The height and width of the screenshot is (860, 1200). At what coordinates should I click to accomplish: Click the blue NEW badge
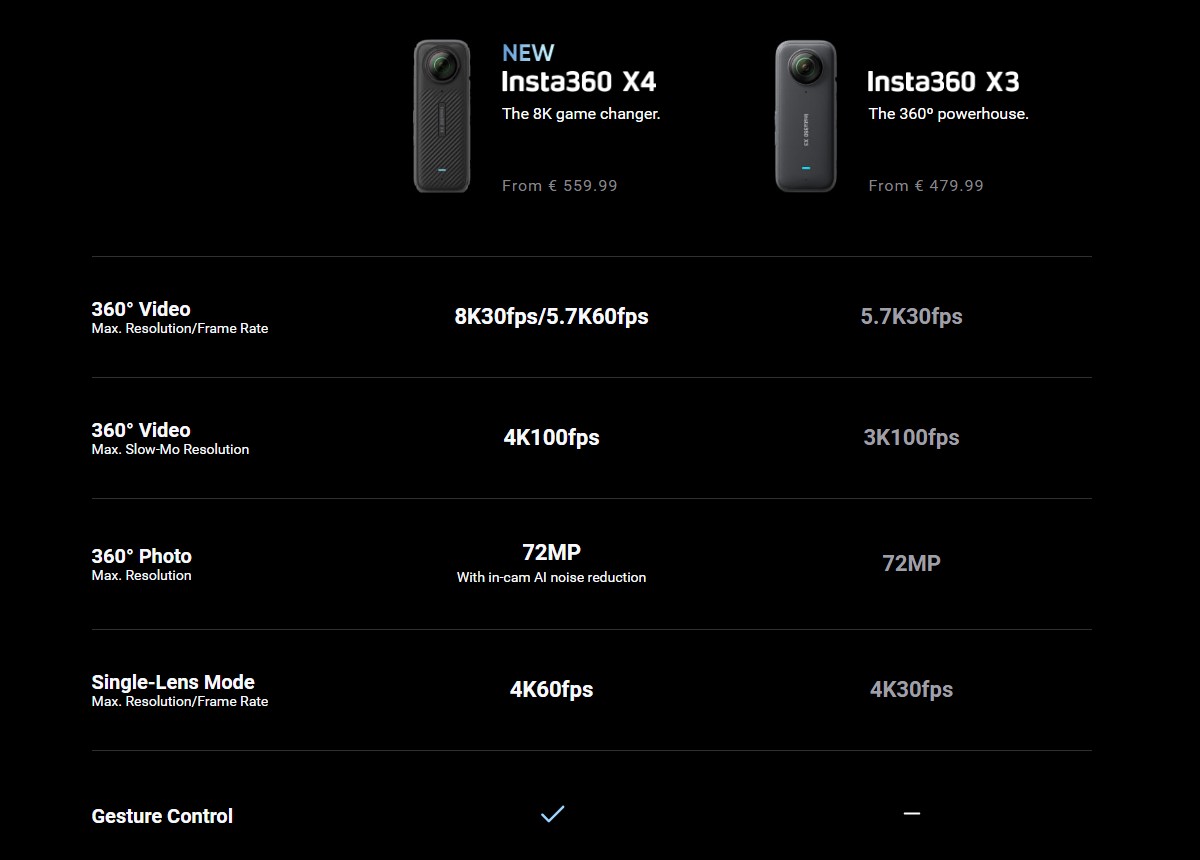[x=528, y=53]
